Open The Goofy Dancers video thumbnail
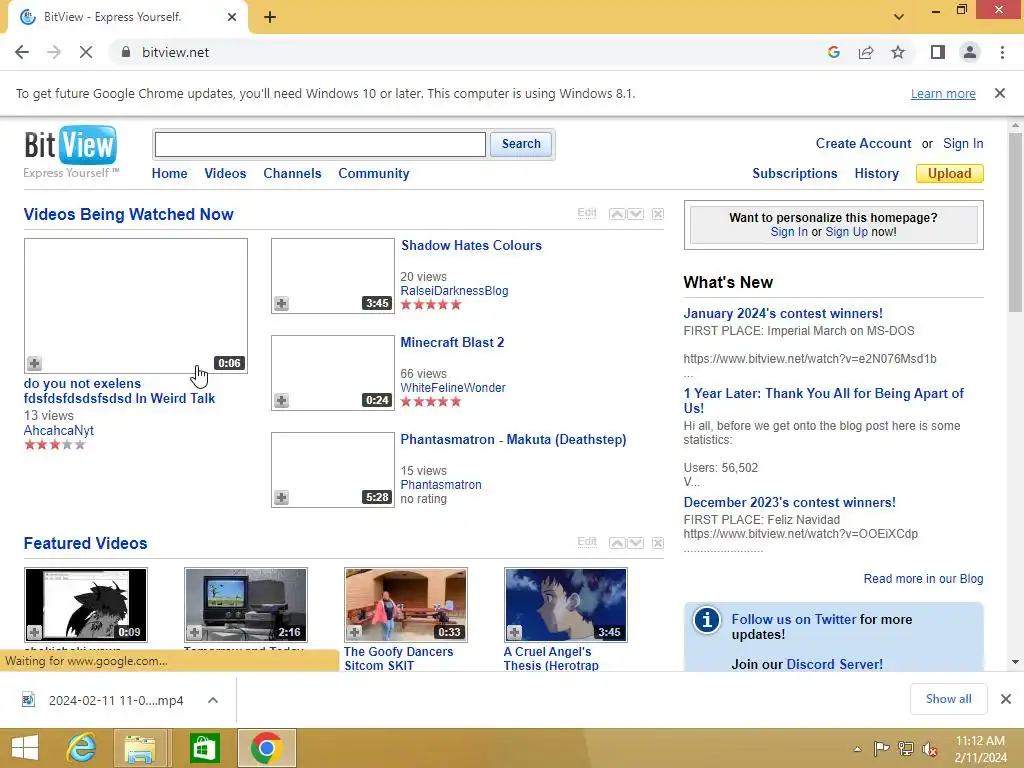Screen dimensions: 1024x768 (406, 605)
